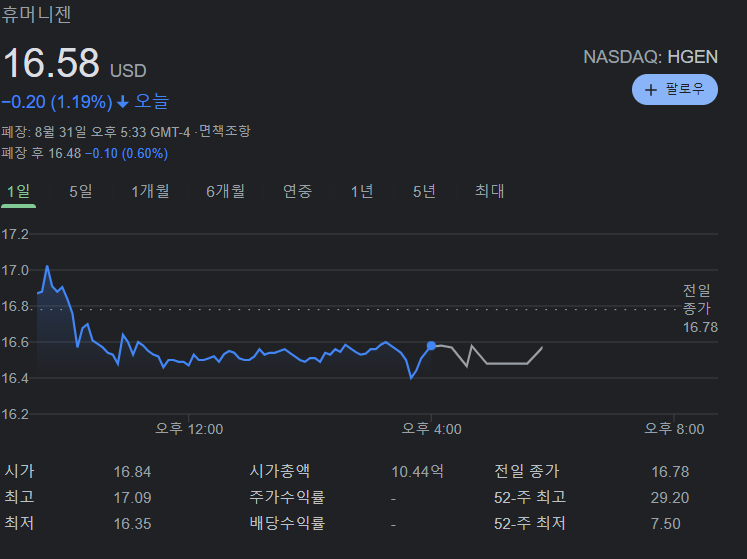
Task: Click the 배당수익률 label
Action: tap(287, 524)
